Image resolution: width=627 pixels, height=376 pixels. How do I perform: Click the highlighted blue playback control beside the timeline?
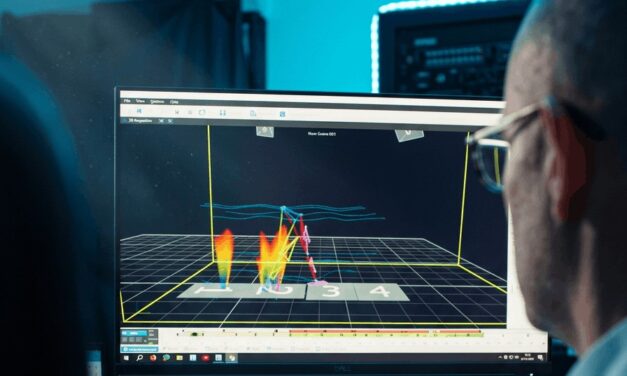[134, 333]
